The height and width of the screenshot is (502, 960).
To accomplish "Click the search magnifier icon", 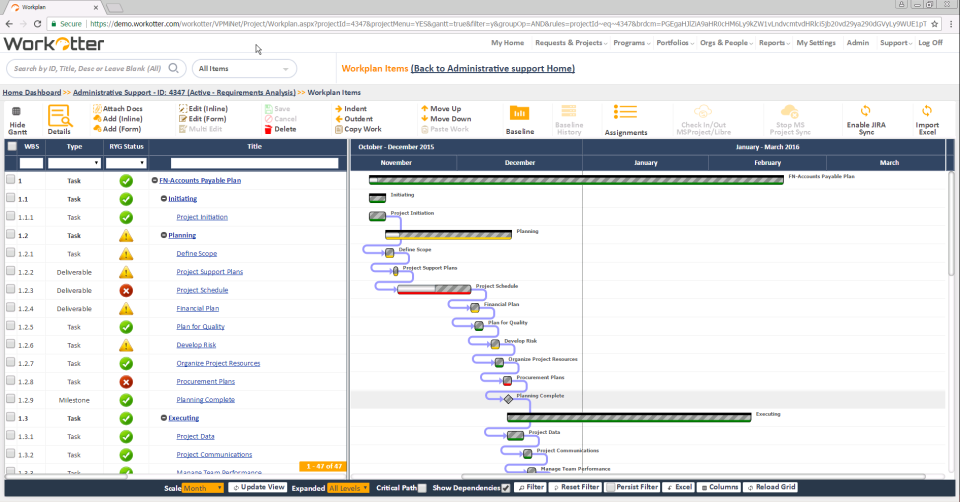I will pyautogui.click(x=174, y=68).
